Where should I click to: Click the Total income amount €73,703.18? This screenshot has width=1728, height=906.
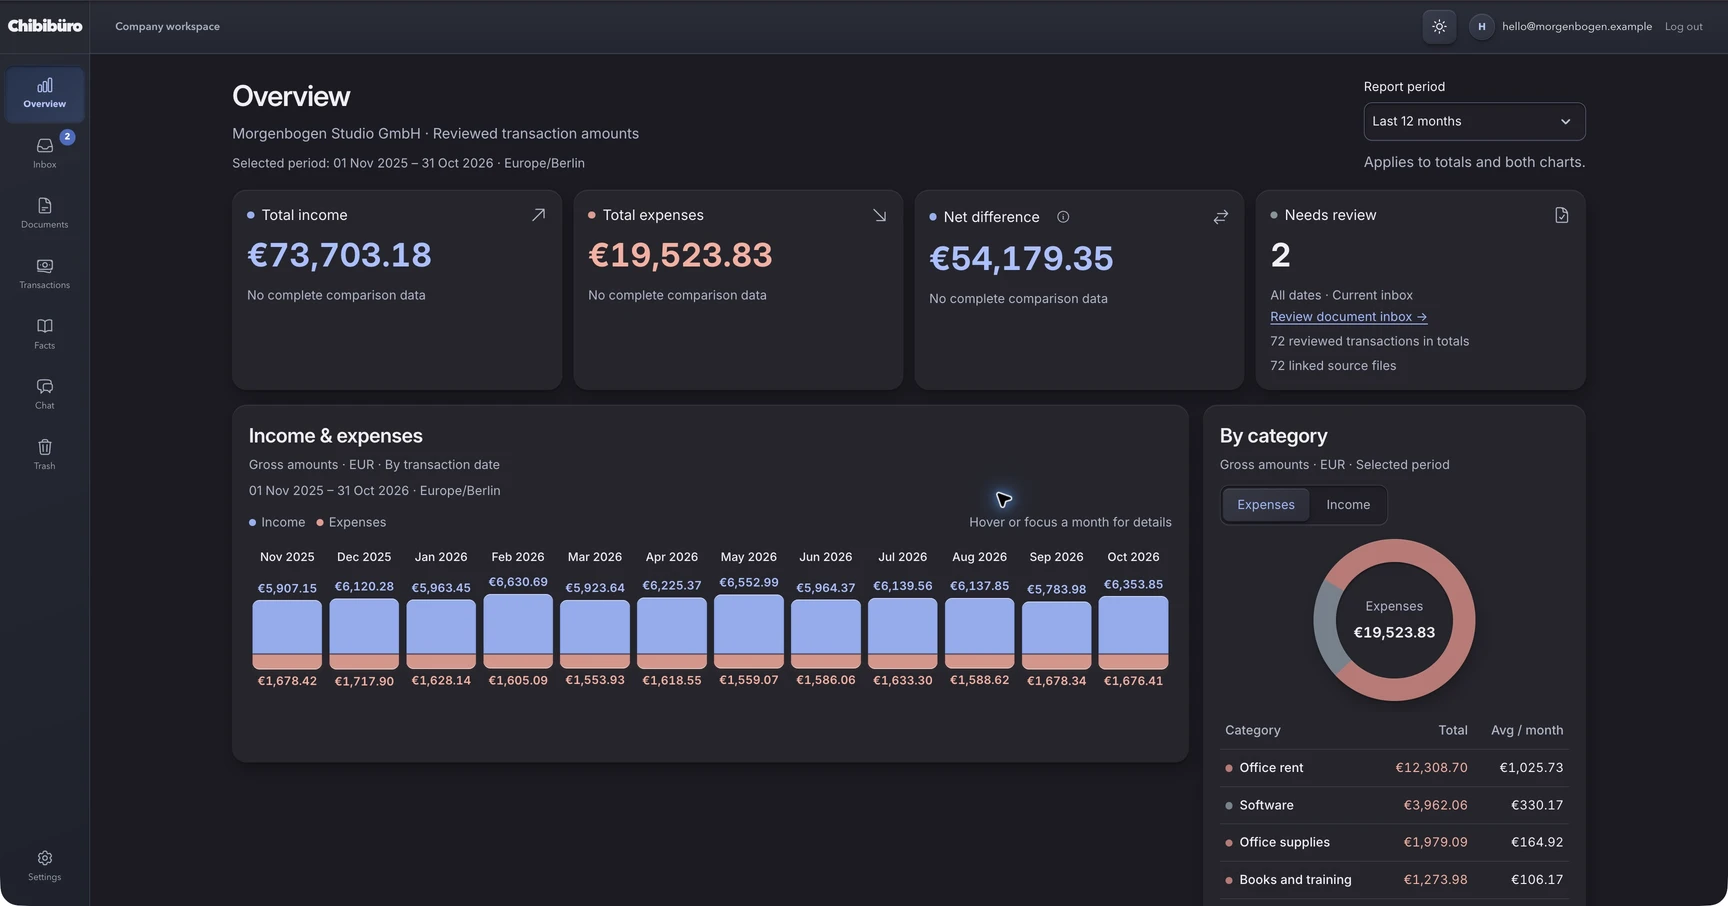339,255
